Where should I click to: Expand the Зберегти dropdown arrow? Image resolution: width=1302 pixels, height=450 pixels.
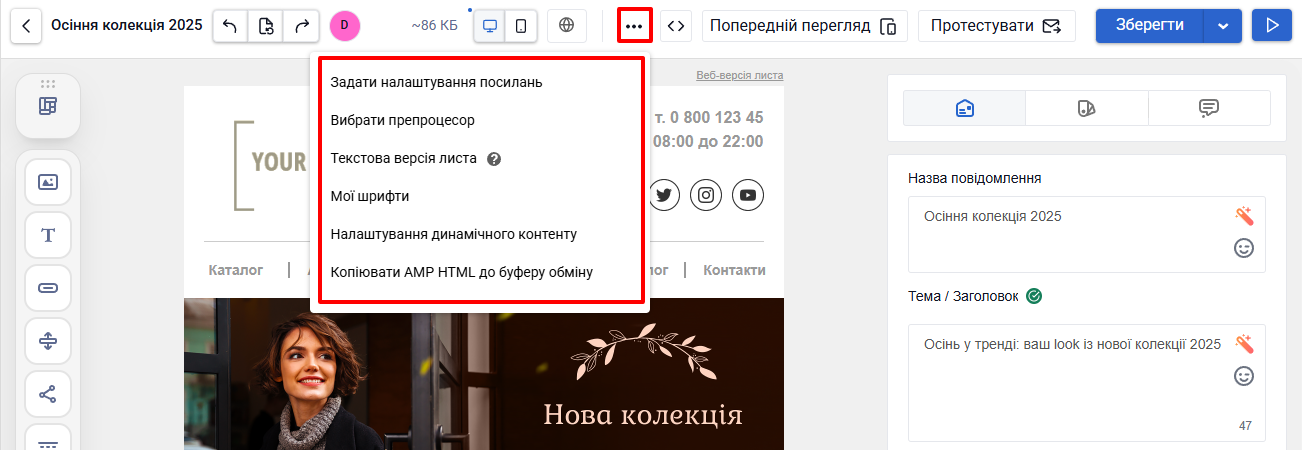(1223, 25)
